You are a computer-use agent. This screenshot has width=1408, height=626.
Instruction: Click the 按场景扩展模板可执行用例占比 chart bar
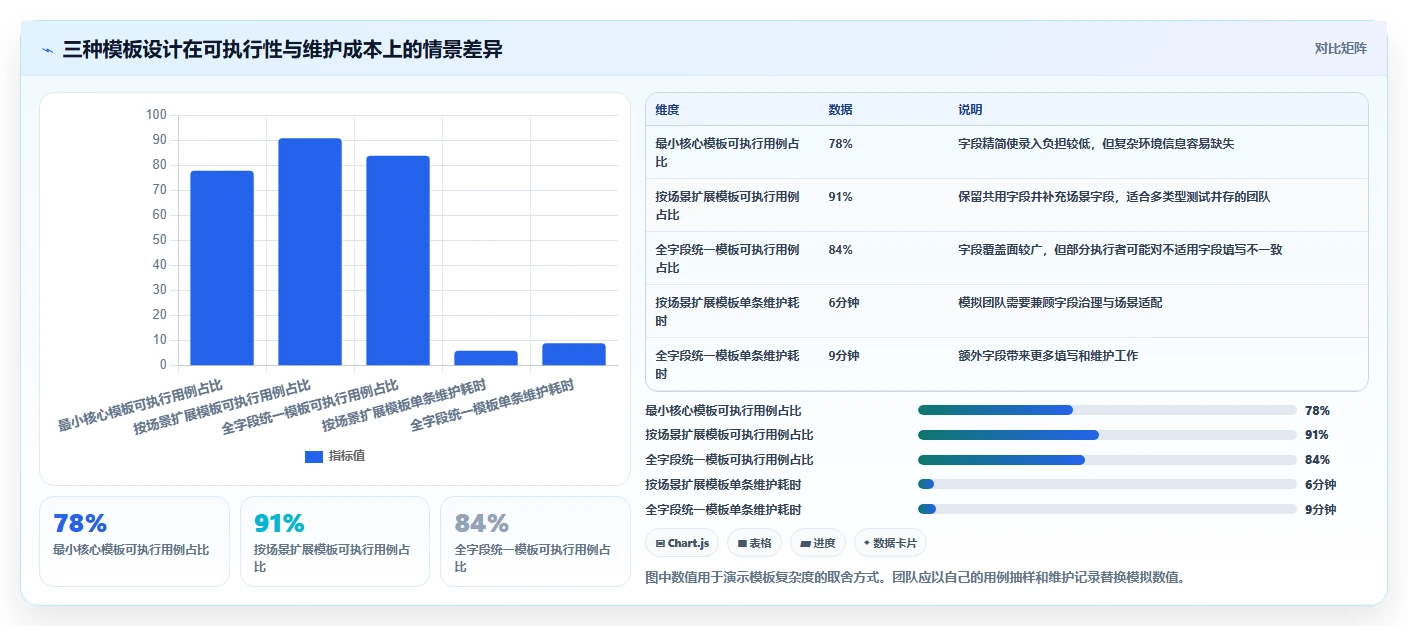click(310, 252)
